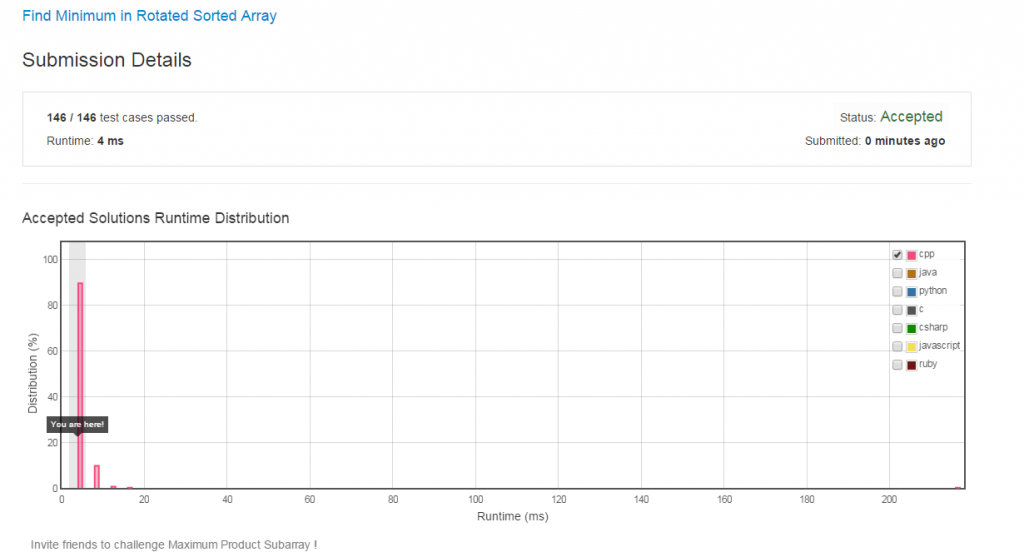The width and height of the screenshot is (1024, 557).
Task: Tick the python series checkbox
Action: click(897, 291)
